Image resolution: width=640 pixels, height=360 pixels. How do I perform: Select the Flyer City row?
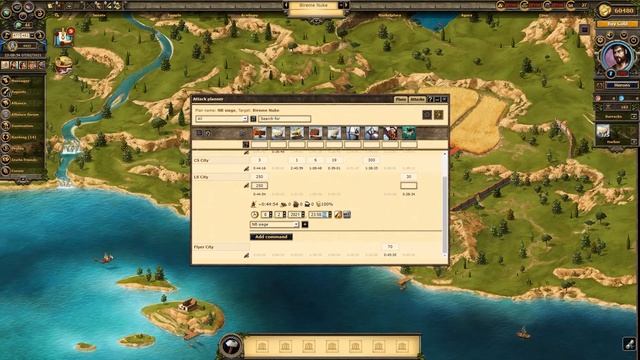(221, 247)
